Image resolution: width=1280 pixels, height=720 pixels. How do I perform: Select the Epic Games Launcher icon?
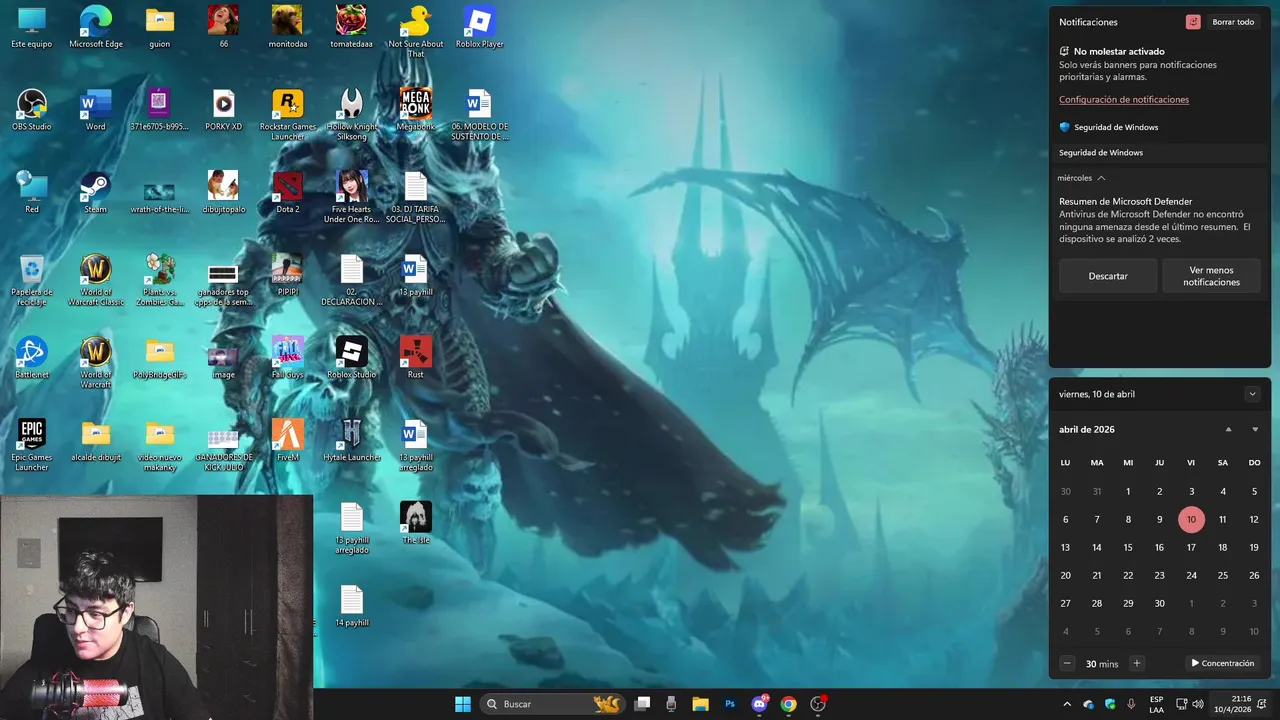click(x=32, y=445)
